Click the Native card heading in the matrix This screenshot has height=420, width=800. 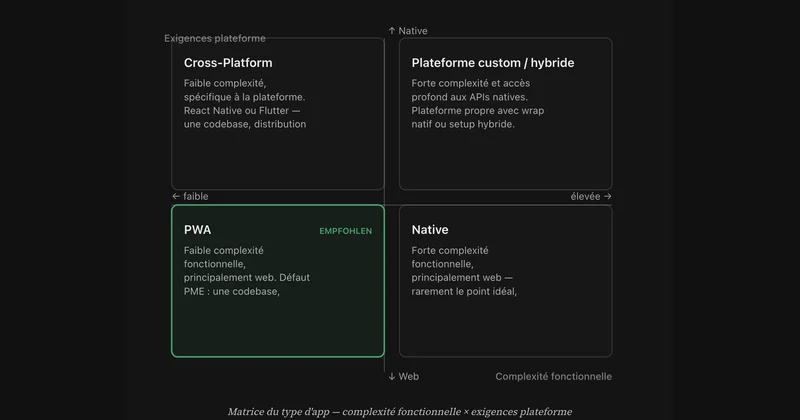pyautogui.click(x=430, y=230)
